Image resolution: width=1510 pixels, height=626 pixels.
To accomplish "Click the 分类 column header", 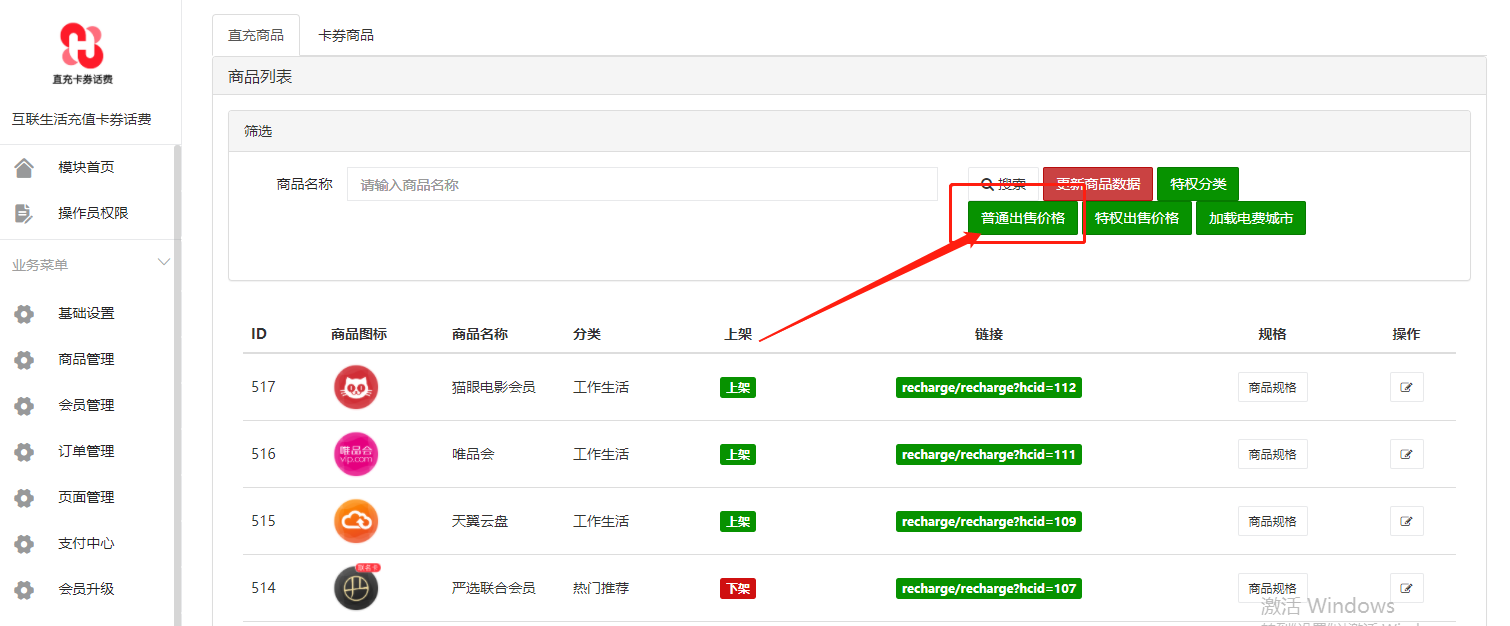I will (587, 334).
